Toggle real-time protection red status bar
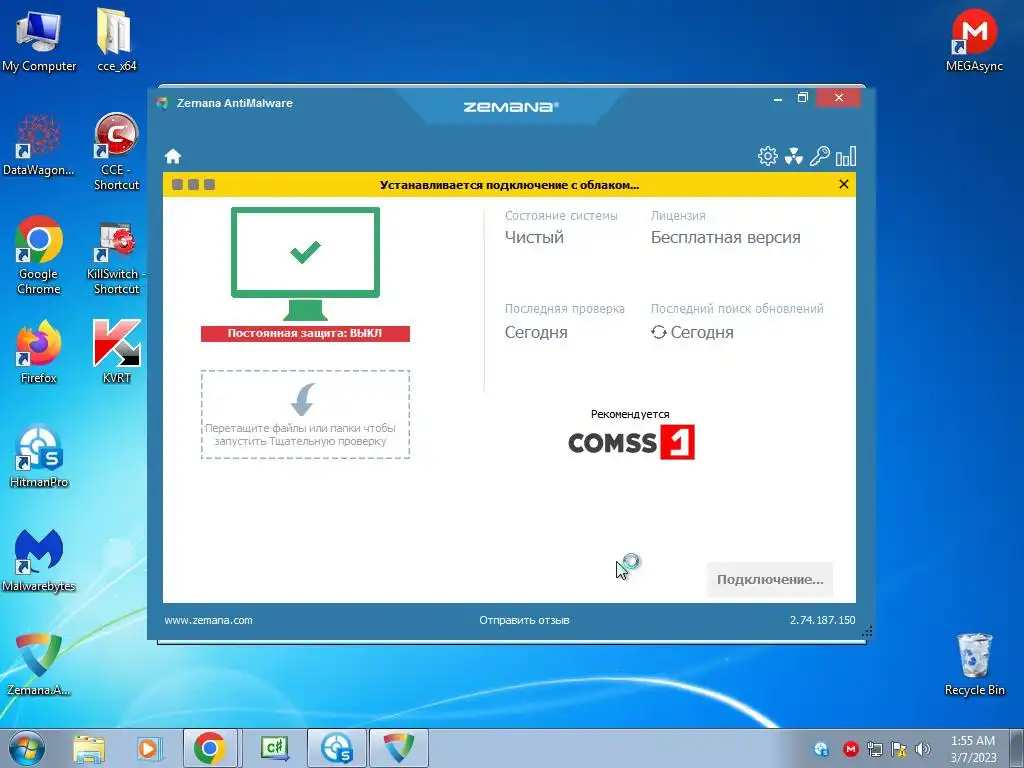This screenshot has height=768, width=1024. pos(305,333)
